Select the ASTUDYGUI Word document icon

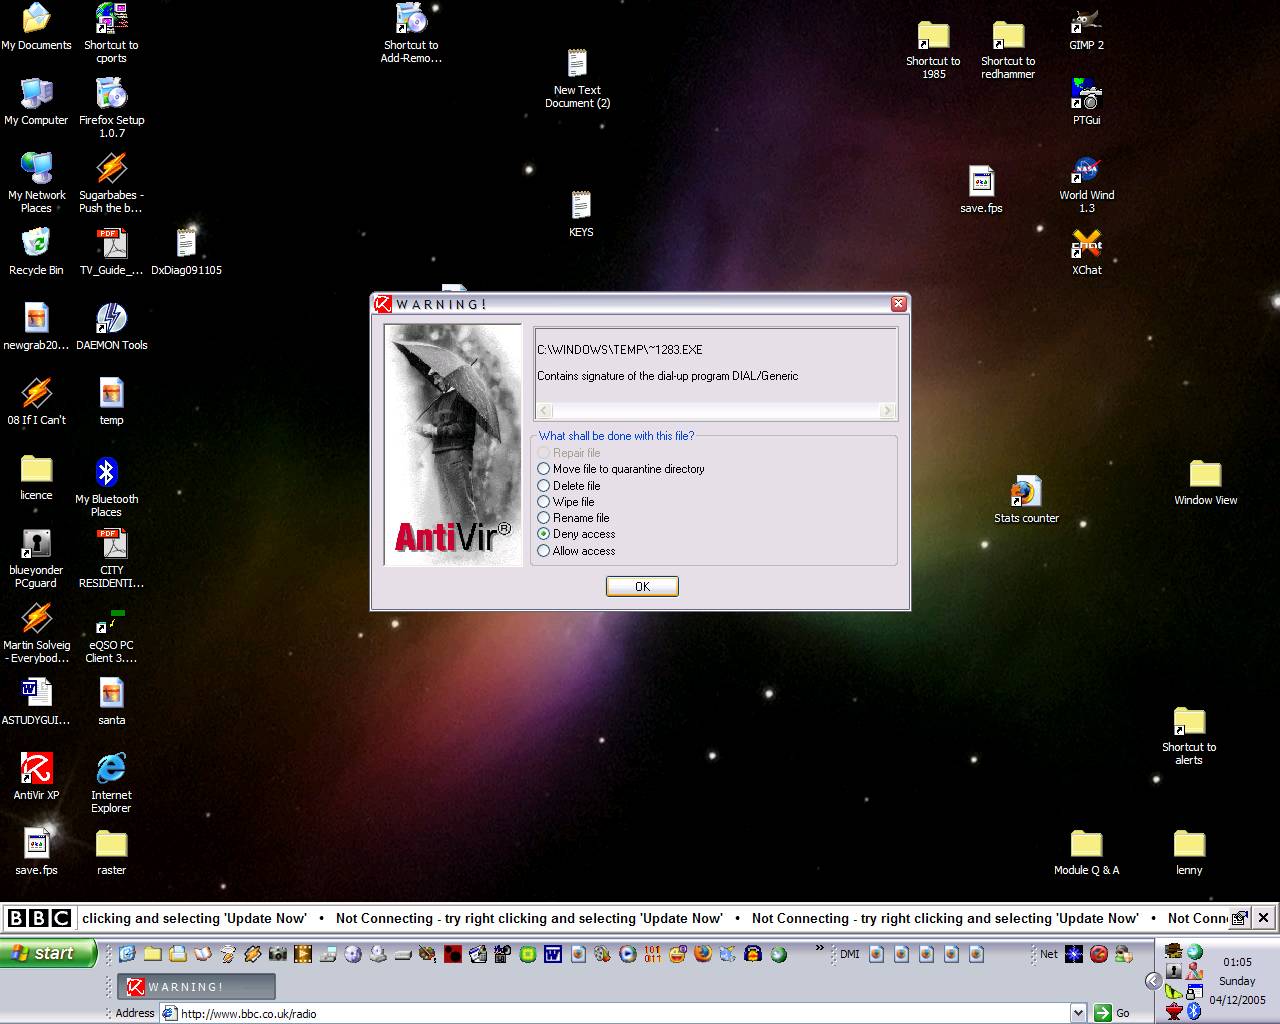(36, 702)
